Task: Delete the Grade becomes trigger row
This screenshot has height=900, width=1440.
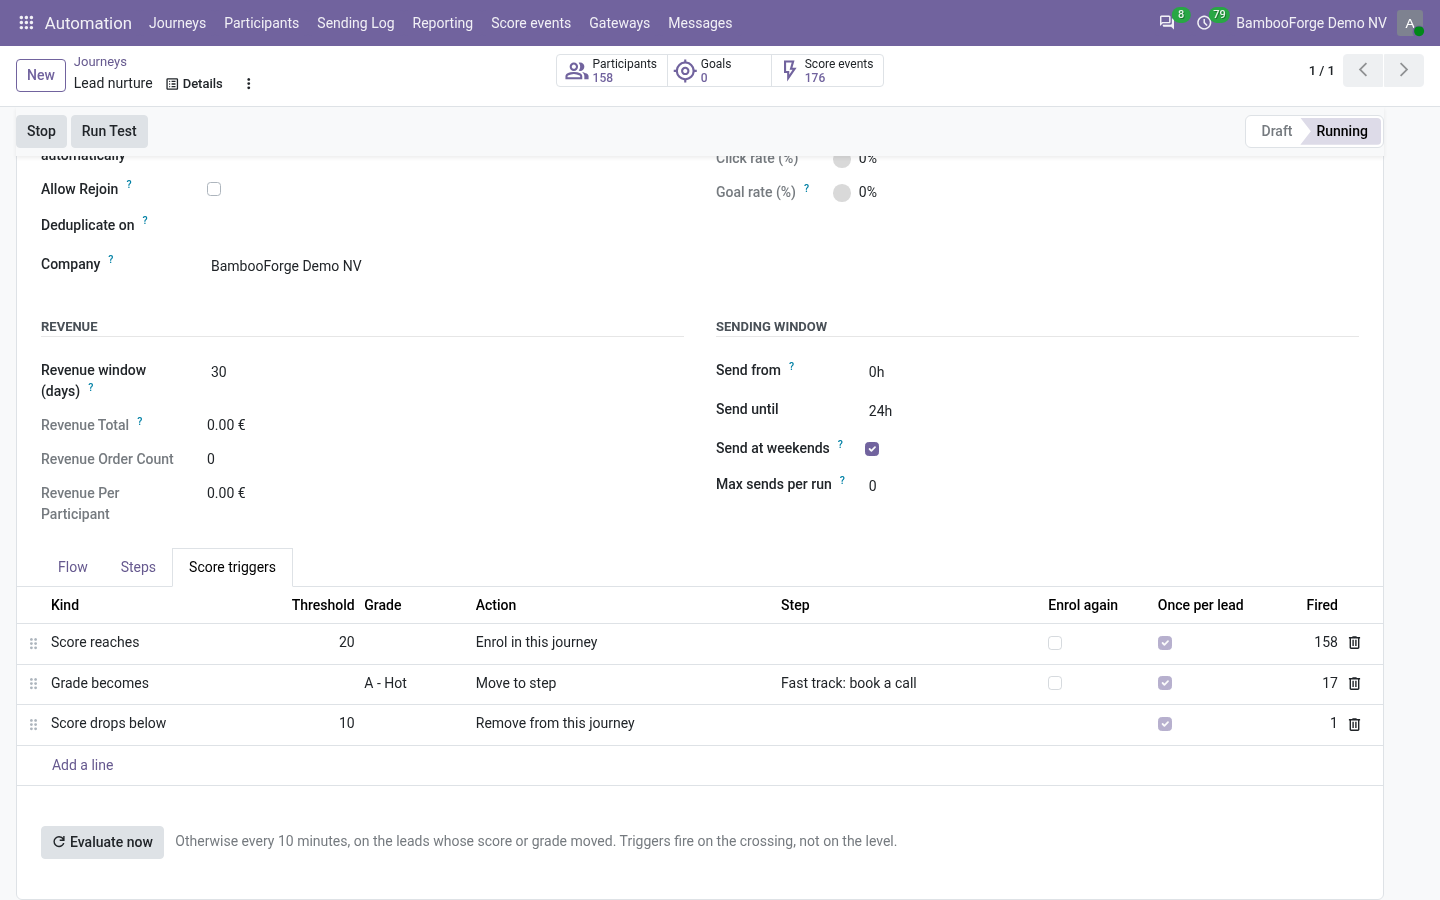Action: (1355, 684)
